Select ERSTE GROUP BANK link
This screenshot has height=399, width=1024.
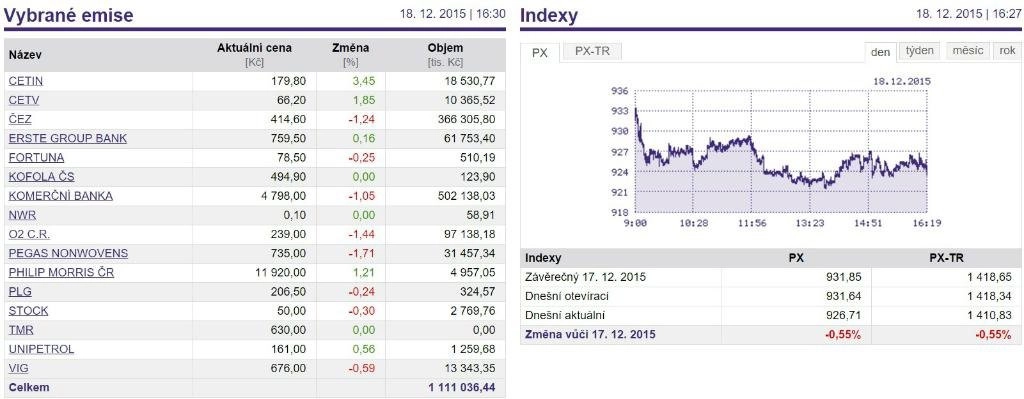[x=68, y=138]
